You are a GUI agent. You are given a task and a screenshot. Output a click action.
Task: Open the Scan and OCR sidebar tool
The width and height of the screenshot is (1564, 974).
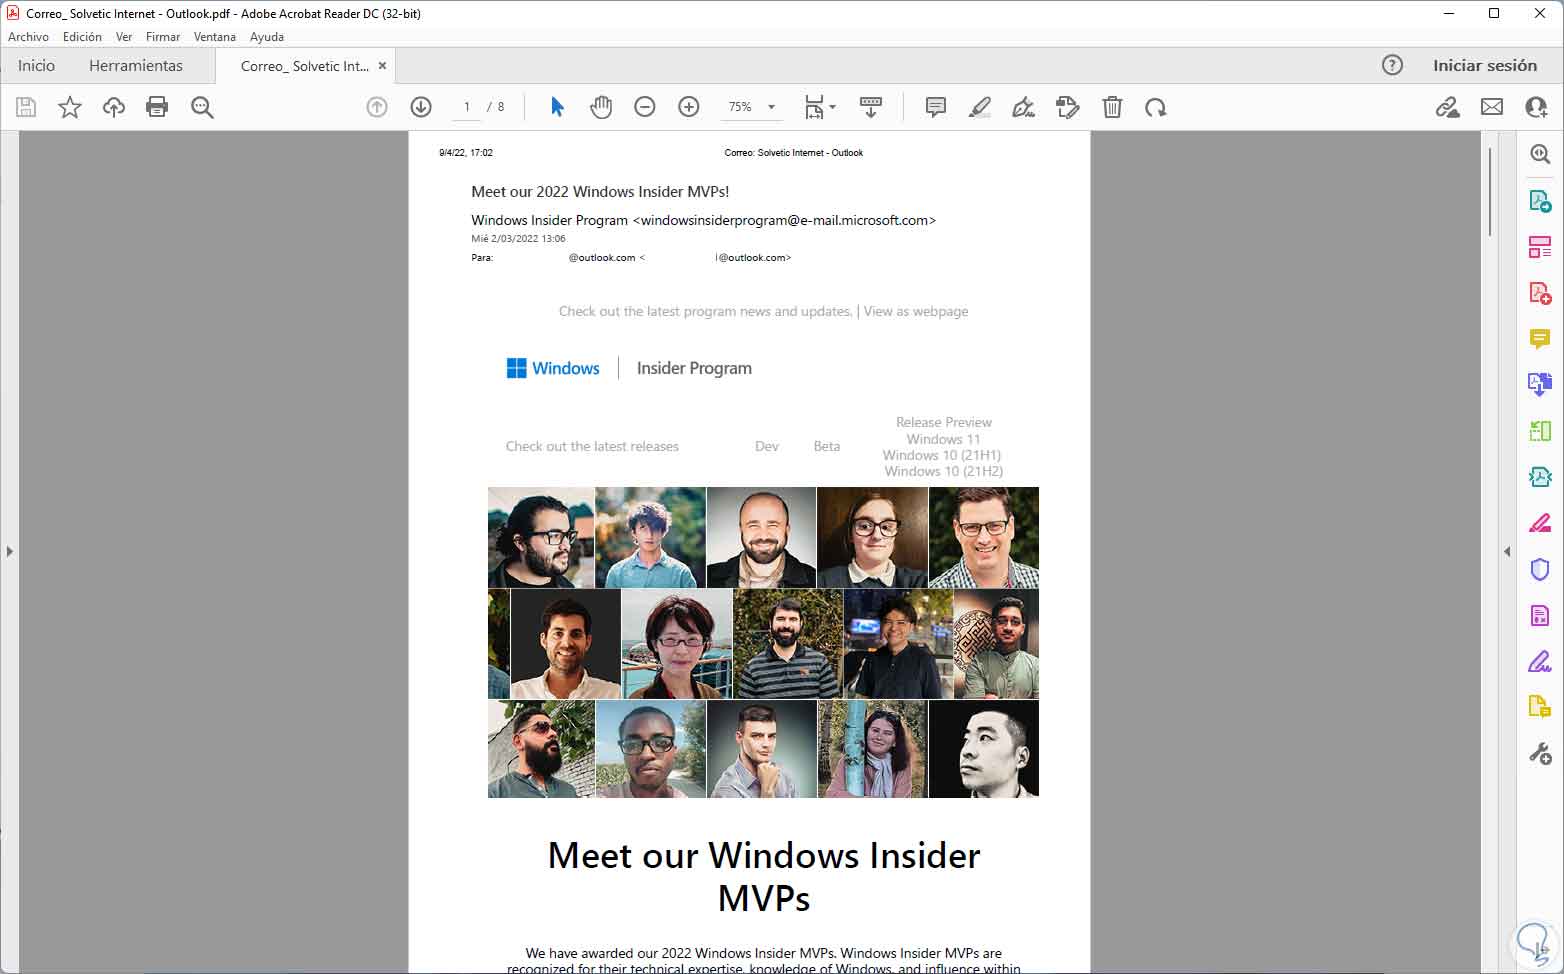pos(1540,477)
